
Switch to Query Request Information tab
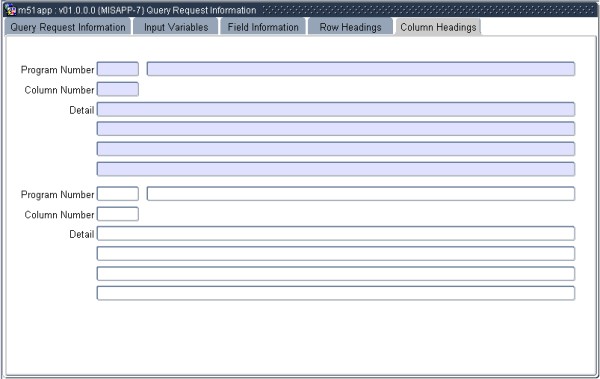point(68,27)
